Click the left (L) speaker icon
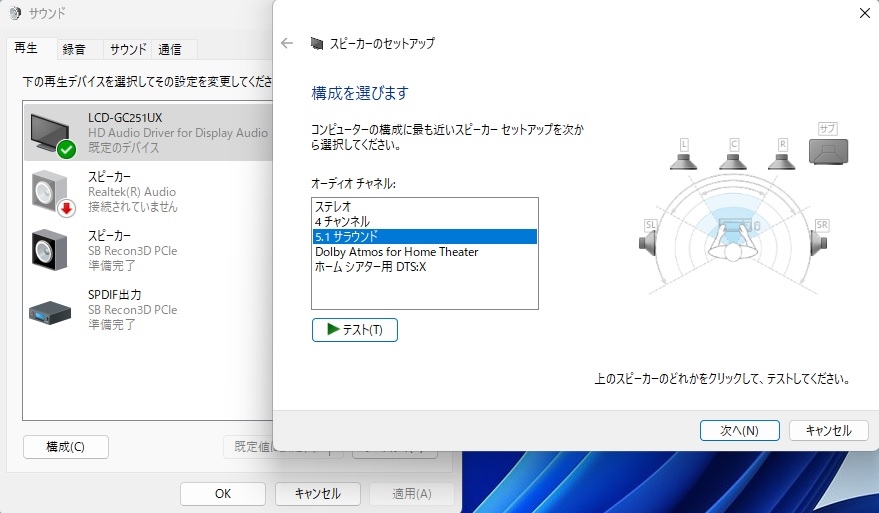This screenshot has width=879, height=513. click(683, 161)
